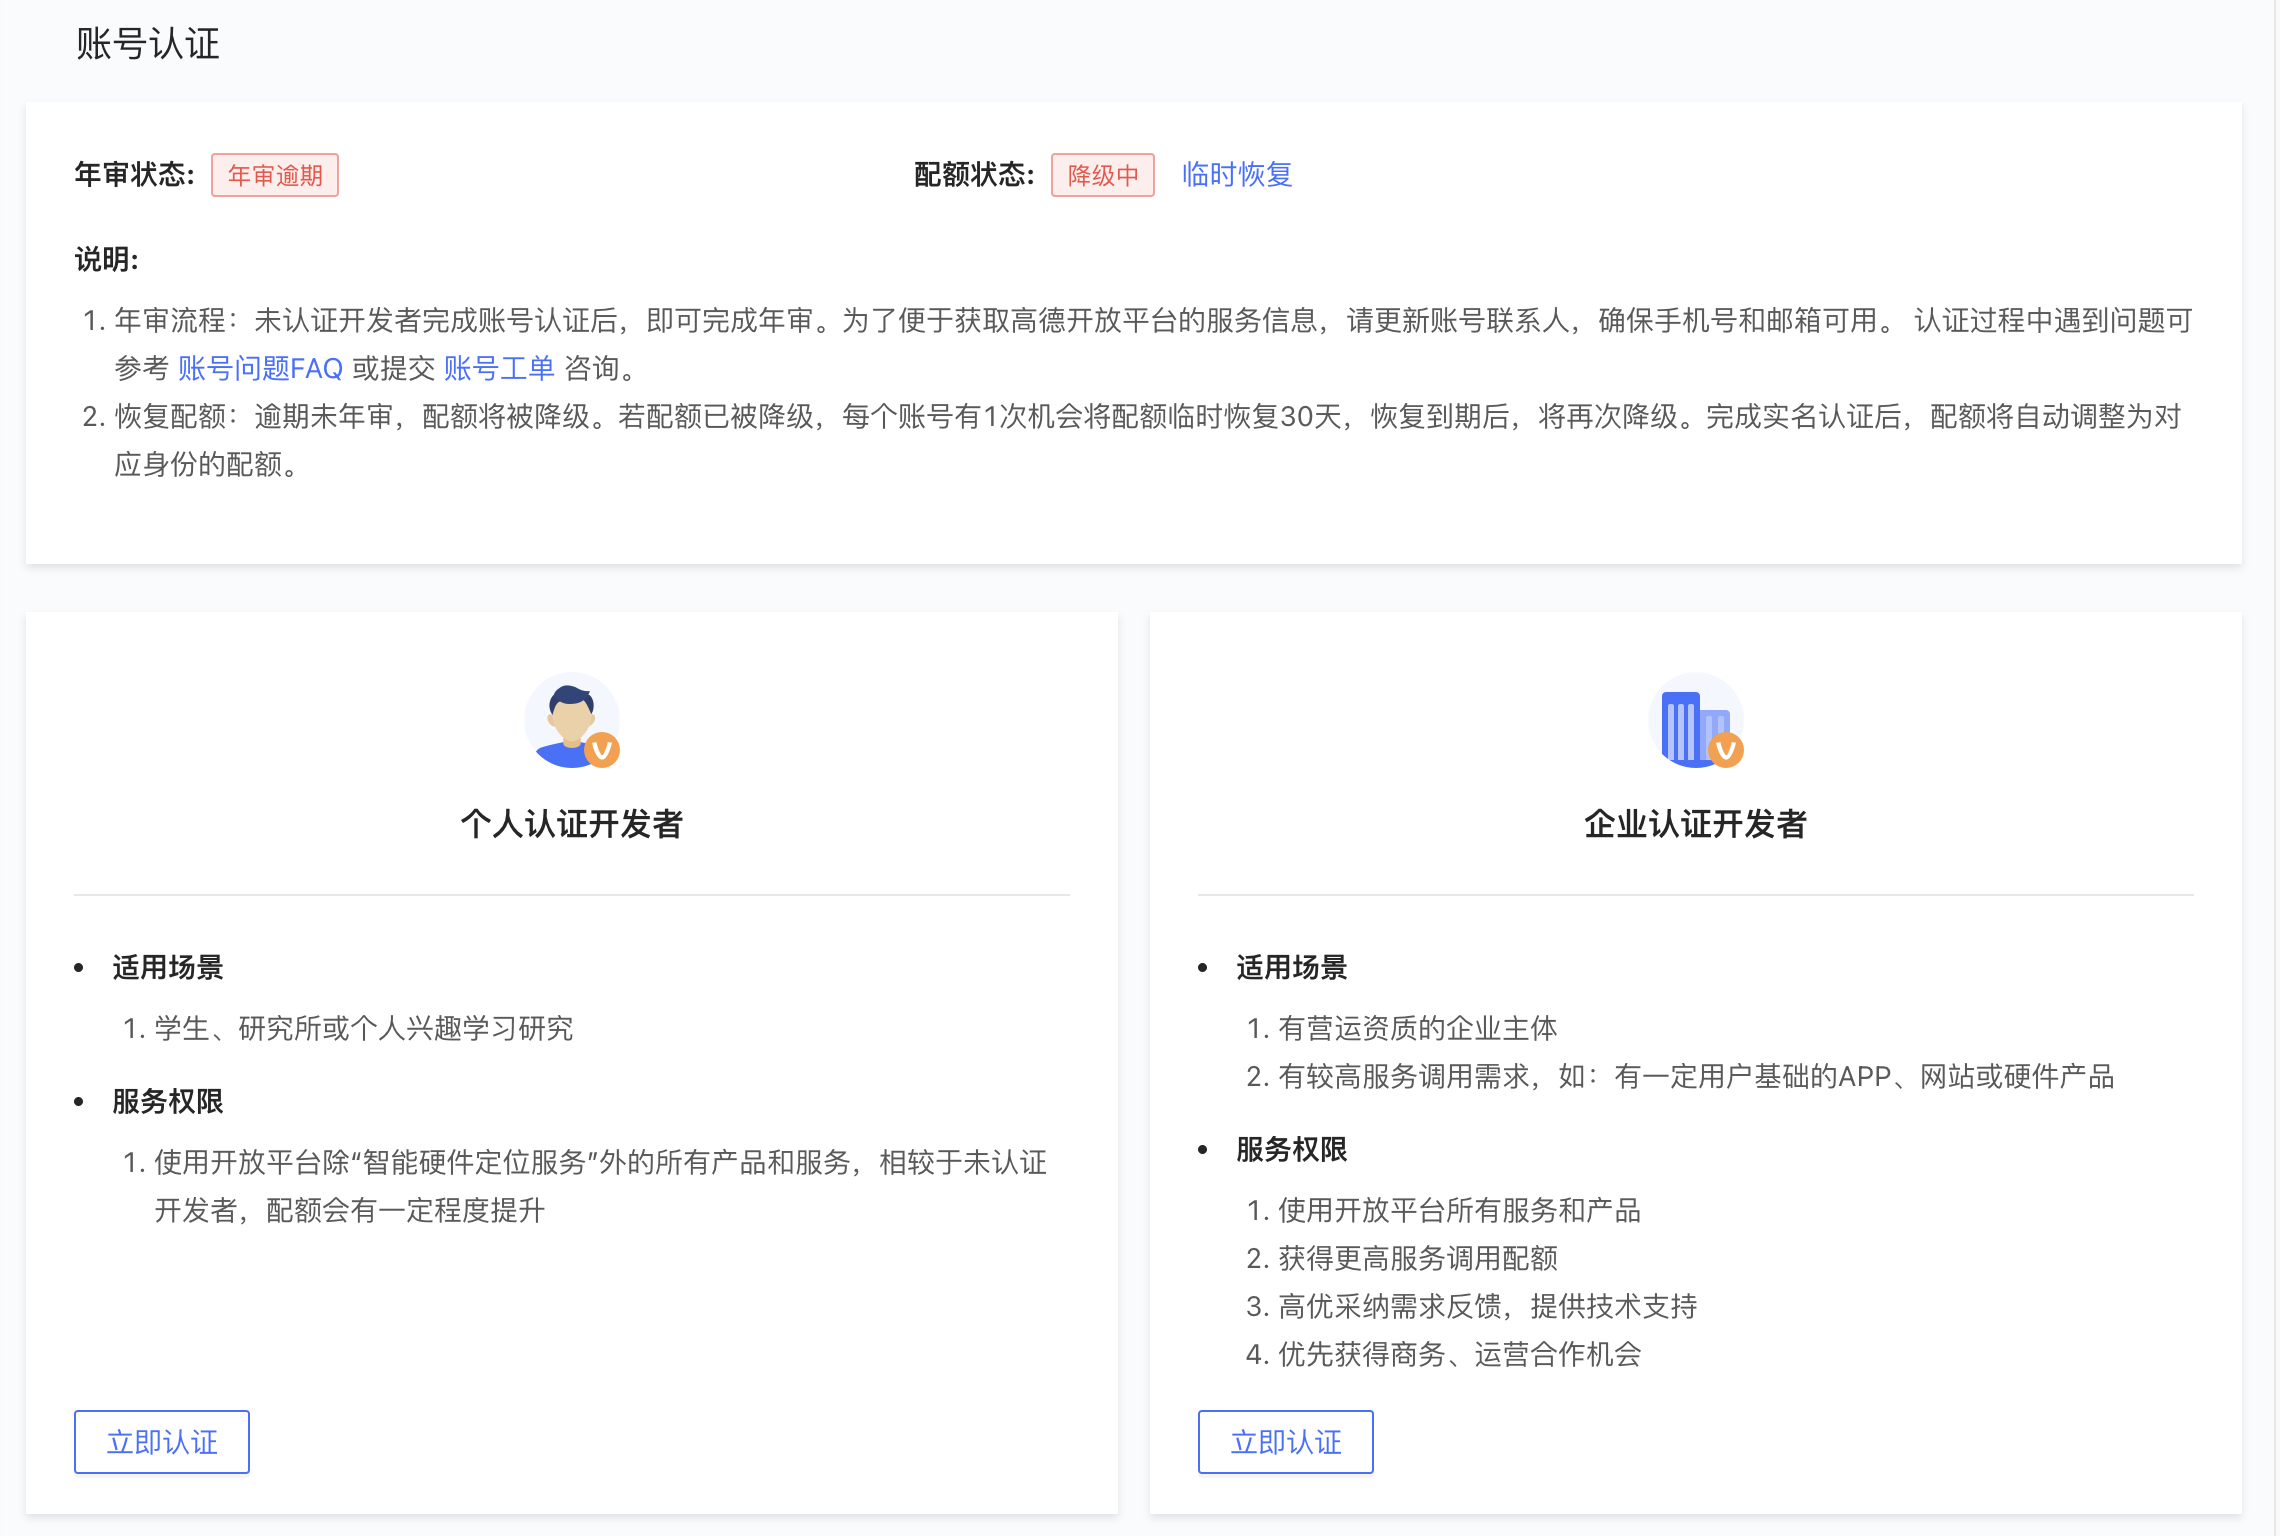Click the 获得更高服务调用配额 list item

coord(1417,1258)
